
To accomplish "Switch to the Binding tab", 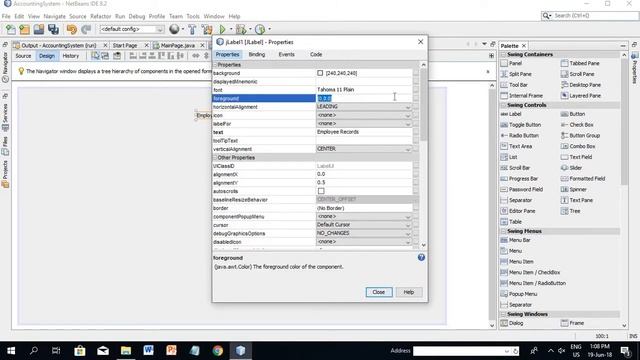I will (x=257, y=54).
